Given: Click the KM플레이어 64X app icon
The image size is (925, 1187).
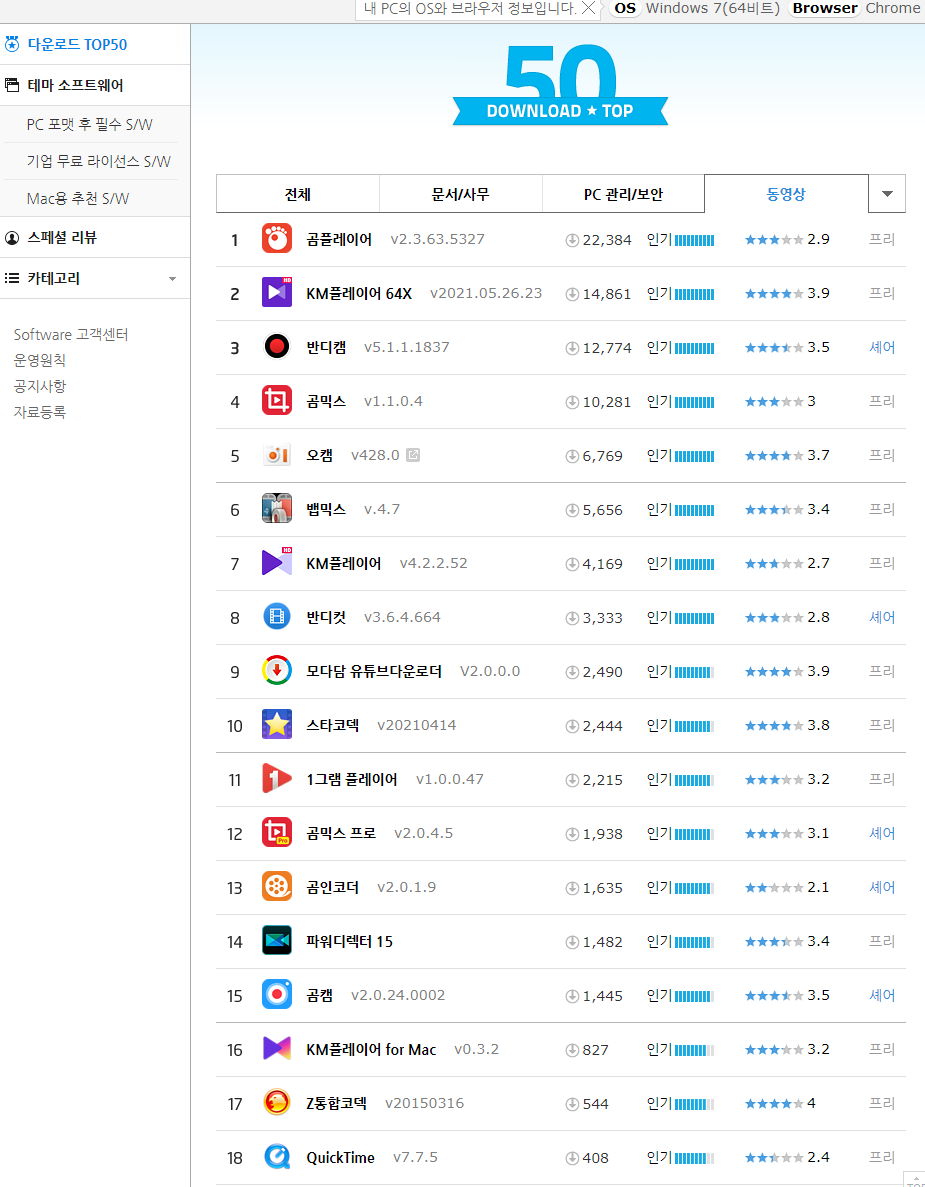Looking at the screenshot, I should (x=276, y=292).
